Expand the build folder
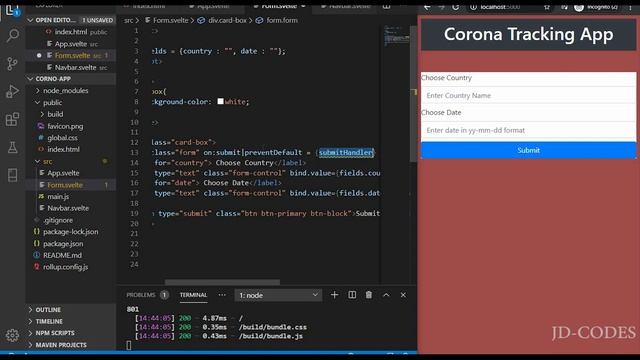Screen dimensions: 640x360 pos(55,114)
